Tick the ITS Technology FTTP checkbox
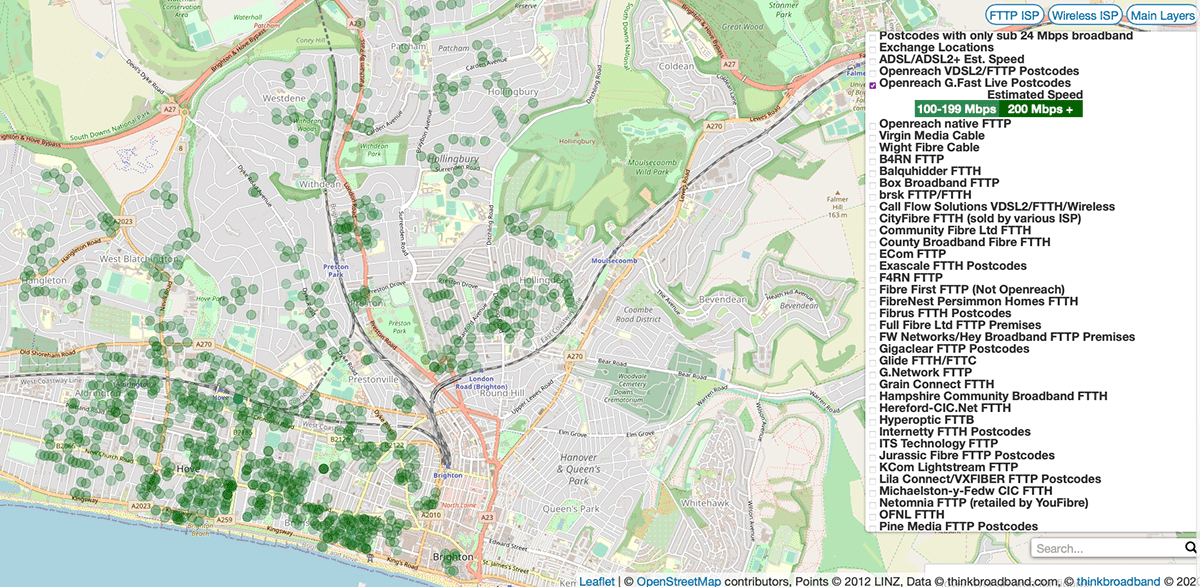 tap(873, 445)
